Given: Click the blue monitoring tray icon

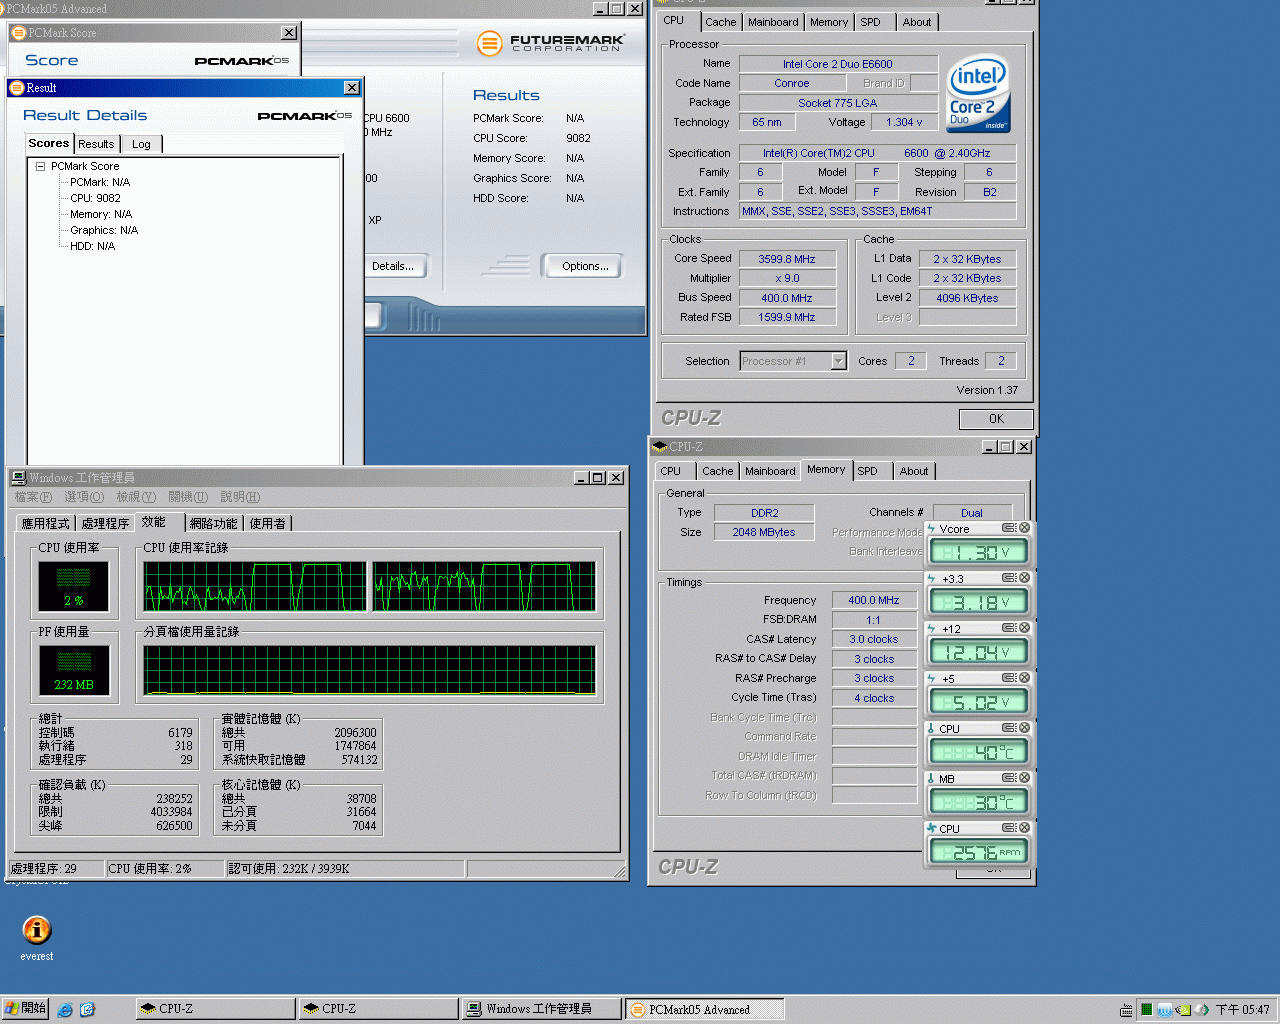Looking at the screenshot, I should click(1165, 1010).
